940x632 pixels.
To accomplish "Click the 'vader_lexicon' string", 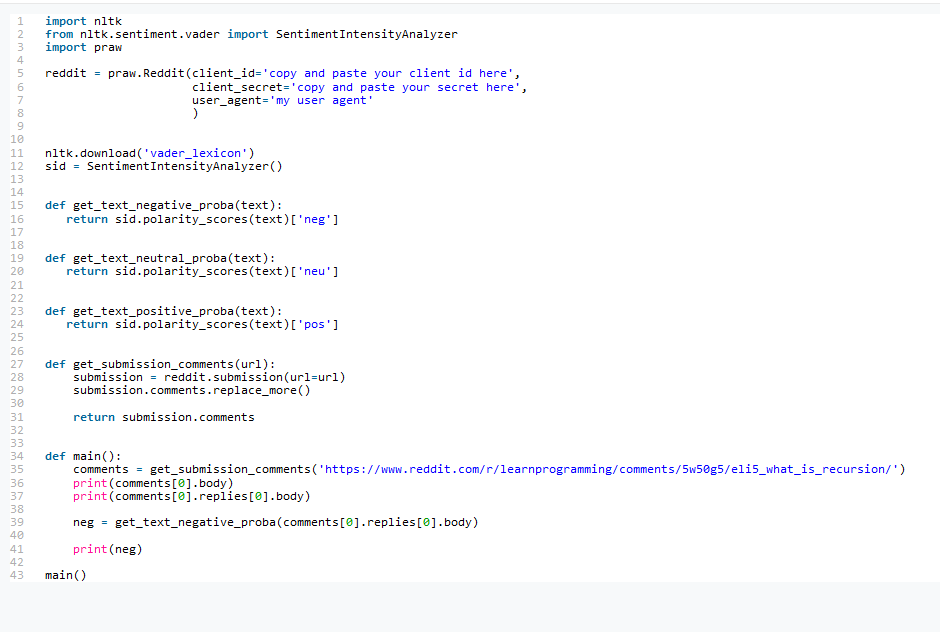I will click(x=195, y=153).
